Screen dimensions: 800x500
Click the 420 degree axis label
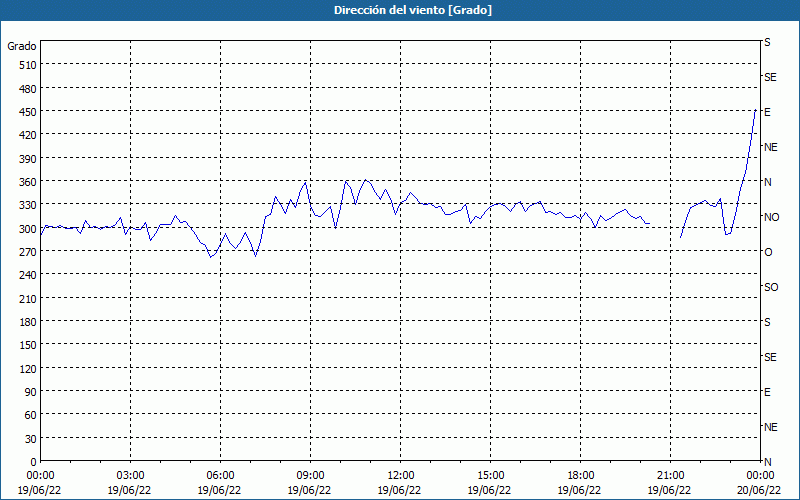click(28, 135)
